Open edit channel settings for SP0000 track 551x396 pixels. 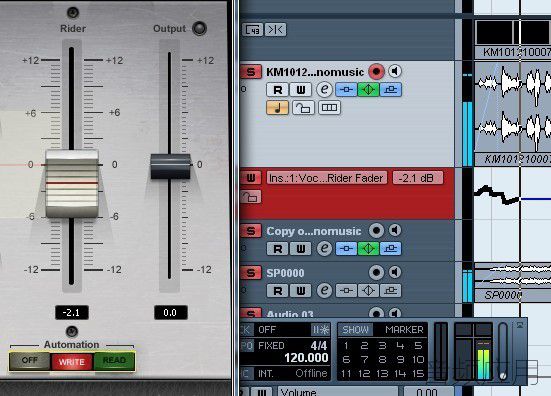(324, 291)
